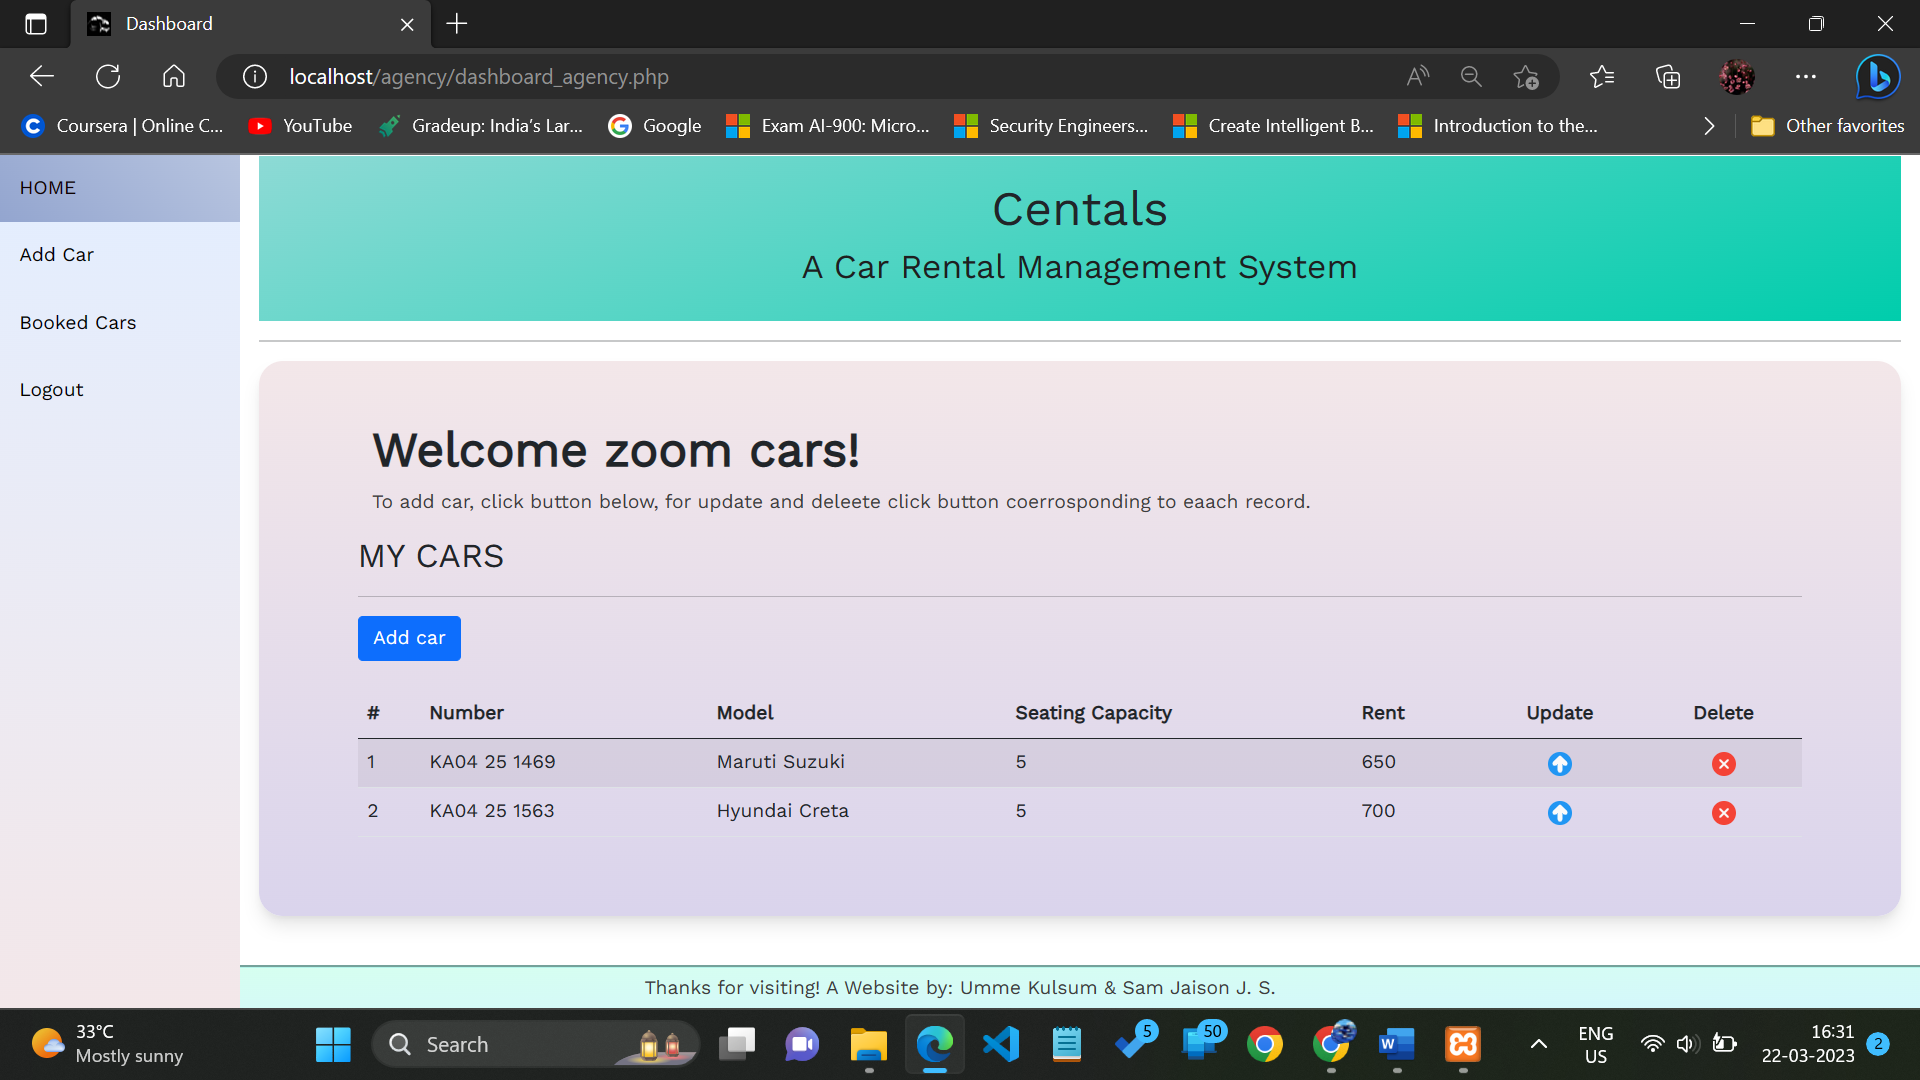Click Logout in the sidebar
This screenshot has height=1080, width=1920.
[52, 390]
